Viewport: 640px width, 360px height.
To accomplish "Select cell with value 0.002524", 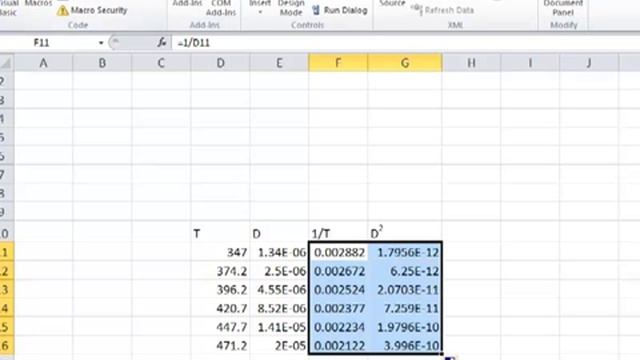I will [338, 289].
